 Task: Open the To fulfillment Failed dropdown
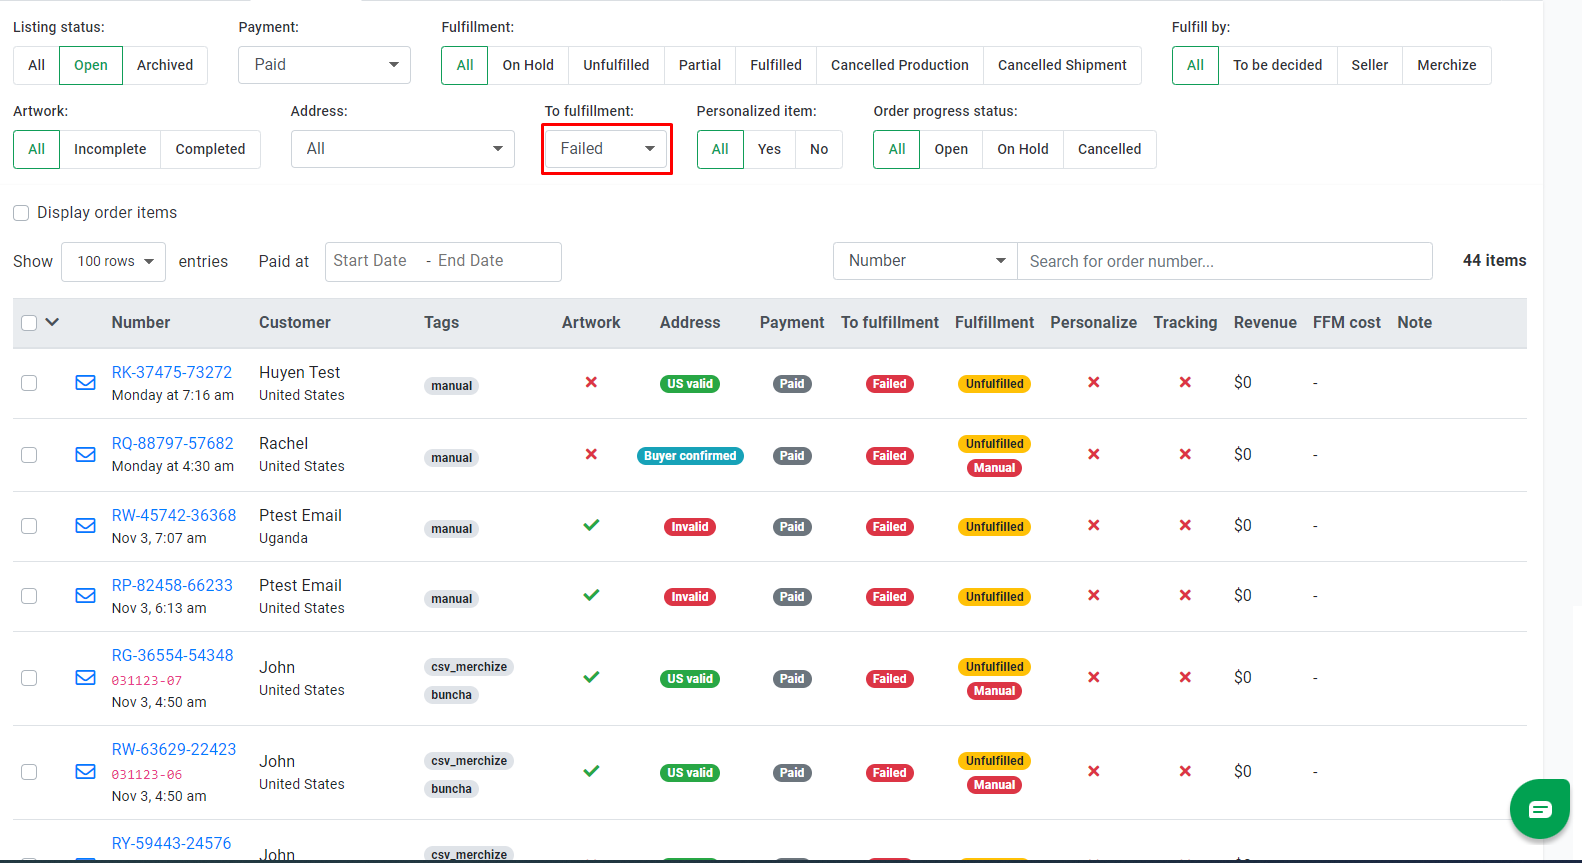[x=607, y=149]
